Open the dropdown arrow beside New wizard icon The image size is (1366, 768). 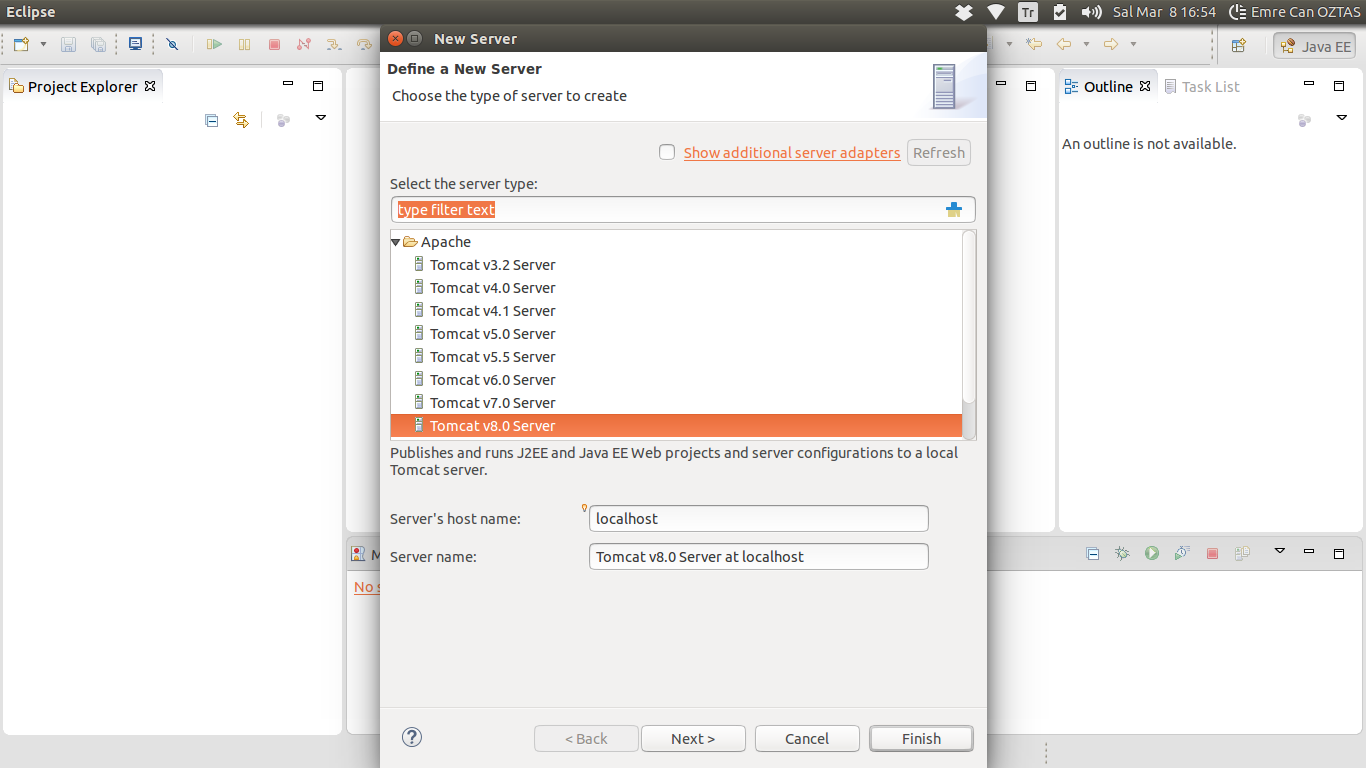43,45
